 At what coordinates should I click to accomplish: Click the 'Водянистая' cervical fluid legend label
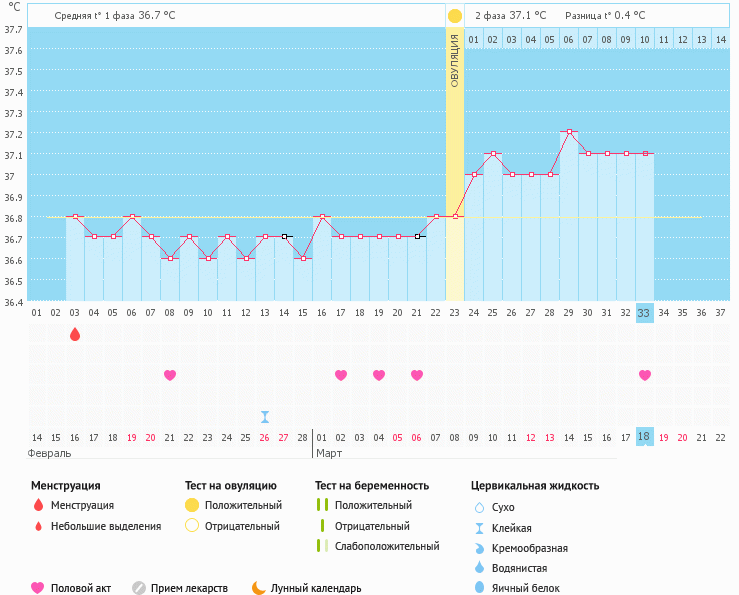click(x=523, y=568)
